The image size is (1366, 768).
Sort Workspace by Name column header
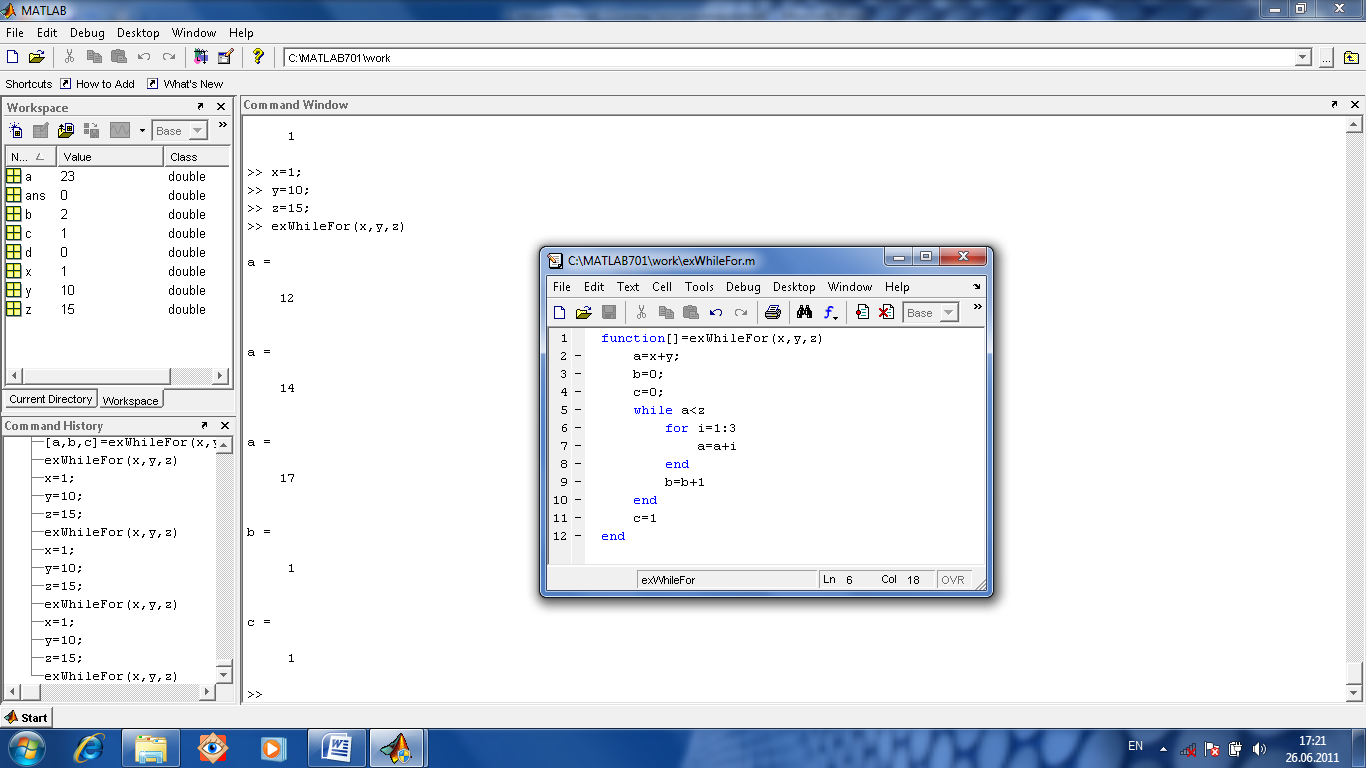30,157
